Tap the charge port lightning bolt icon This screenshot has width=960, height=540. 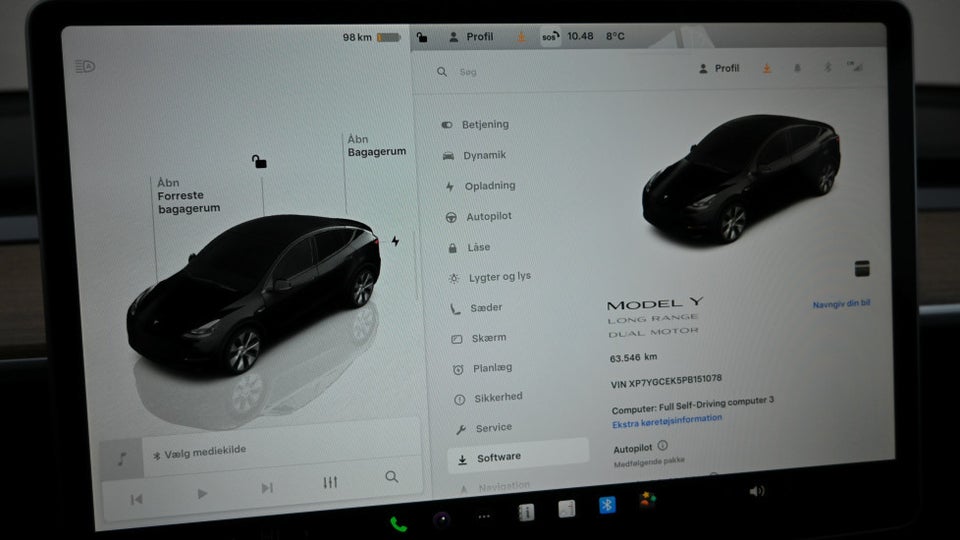[396, 241]
